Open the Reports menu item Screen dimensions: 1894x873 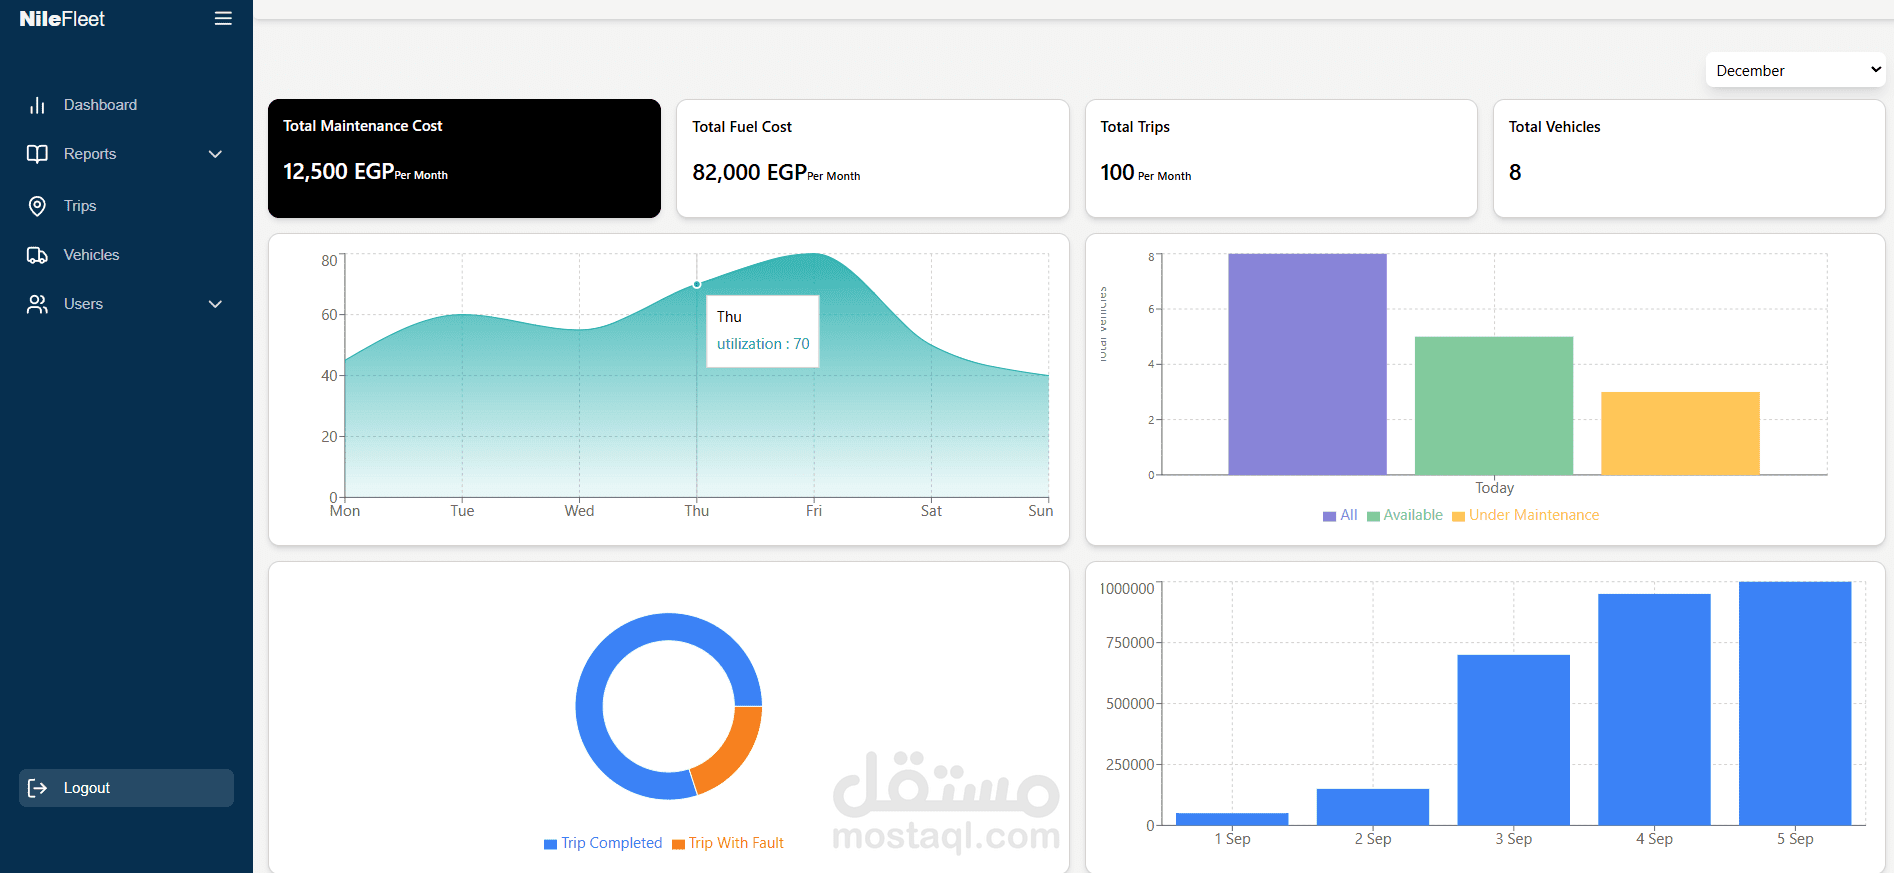[126, 154]
